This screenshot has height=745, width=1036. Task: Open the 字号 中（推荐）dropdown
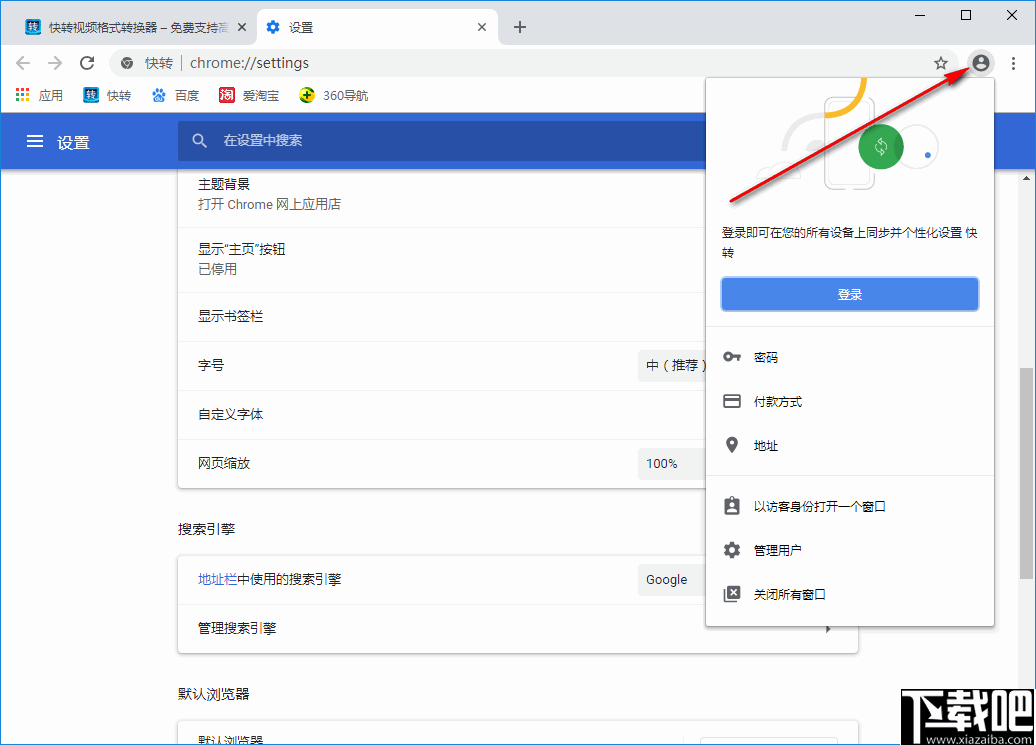point(672,366)
